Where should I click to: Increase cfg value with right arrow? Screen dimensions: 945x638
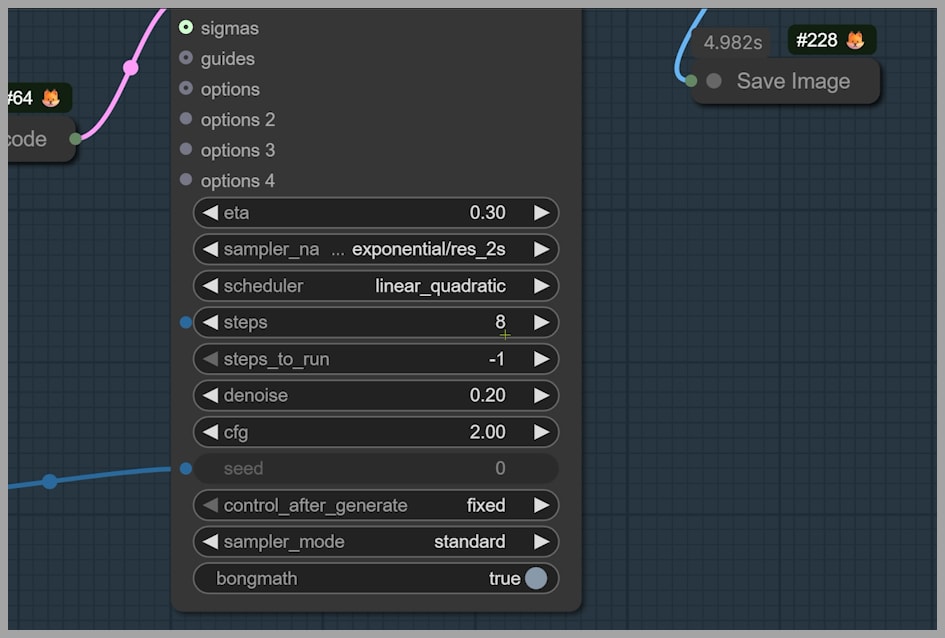click(541, 432)
